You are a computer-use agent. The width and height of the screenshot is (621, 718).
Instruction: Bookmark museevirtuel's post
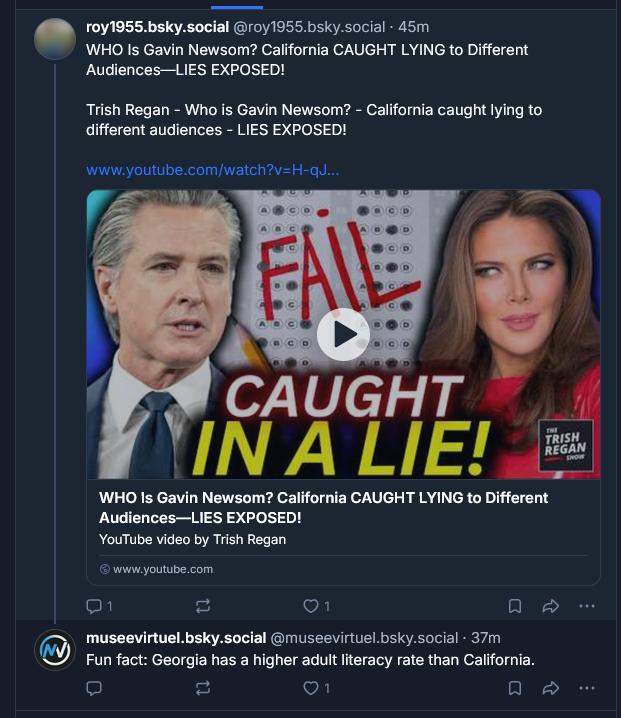tap(515, 688)
